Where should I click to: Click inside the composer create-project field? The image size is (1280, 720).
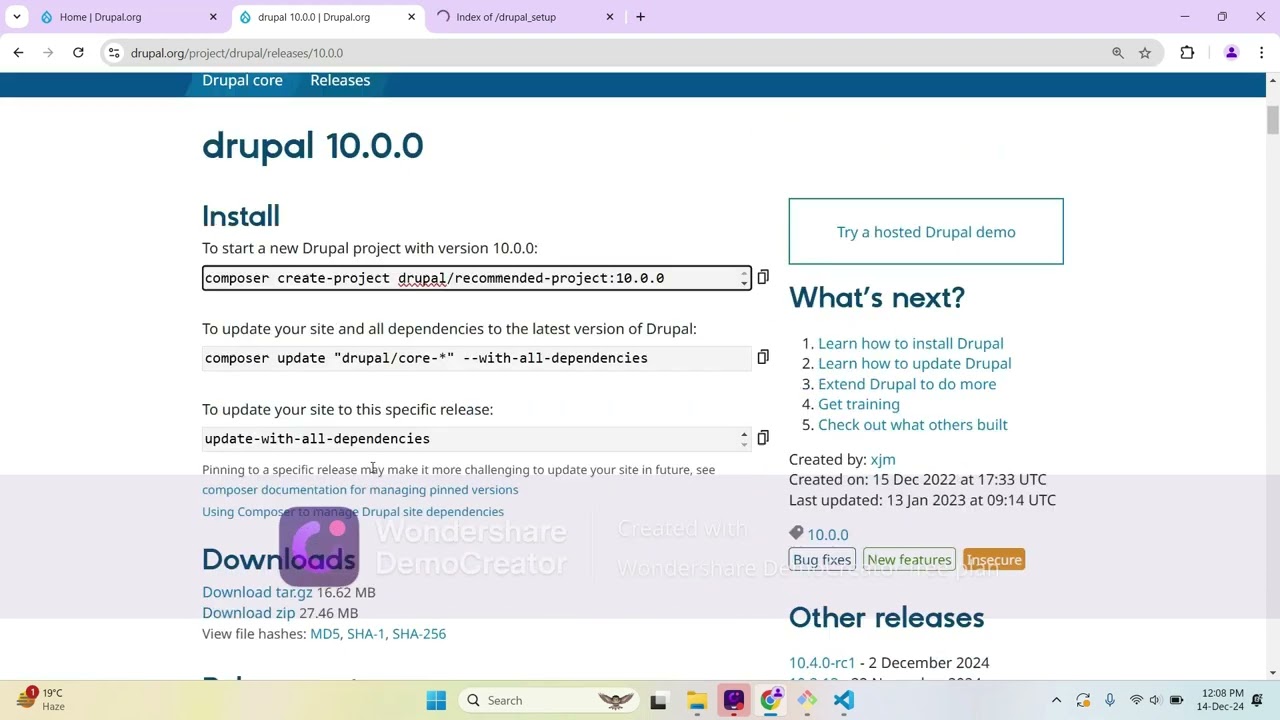476,278
